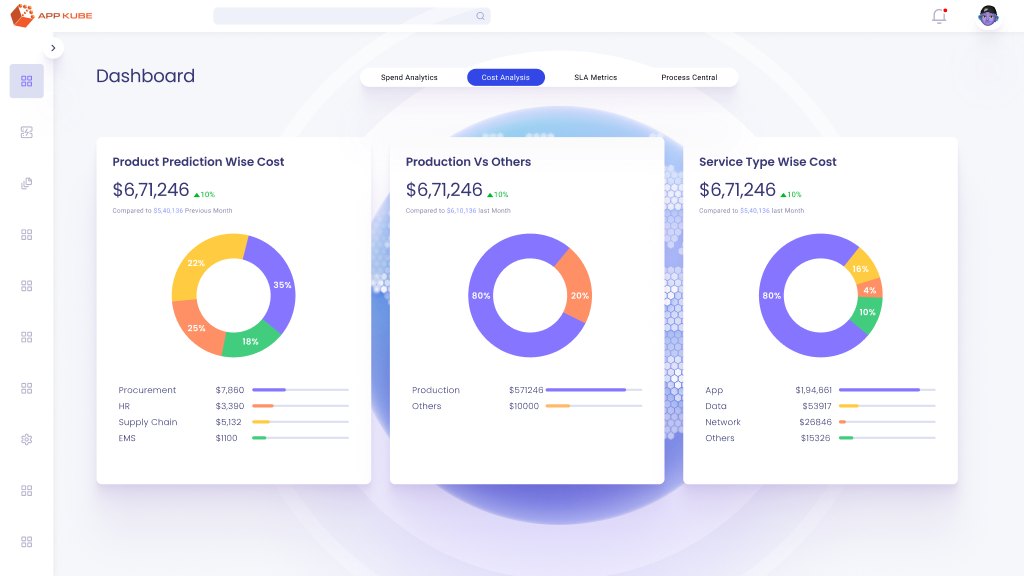
Task: Click the $10000 Others progress bar
Action: [594, 406]
